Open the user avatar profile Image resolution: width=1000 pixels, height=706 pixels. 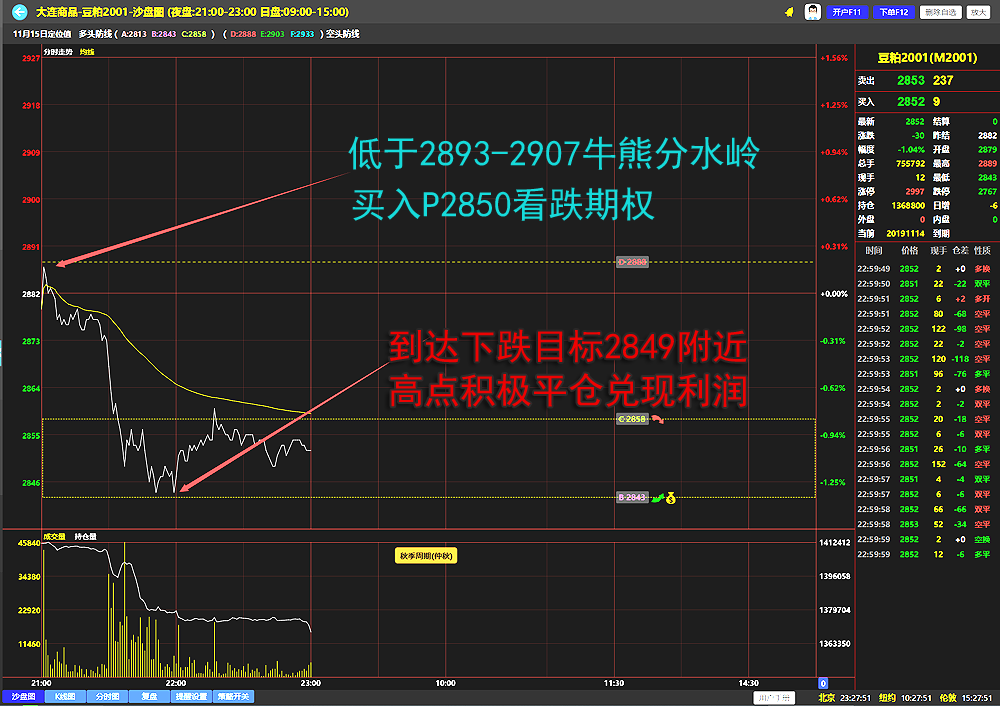pyautogui.click(x=813, y=12)
